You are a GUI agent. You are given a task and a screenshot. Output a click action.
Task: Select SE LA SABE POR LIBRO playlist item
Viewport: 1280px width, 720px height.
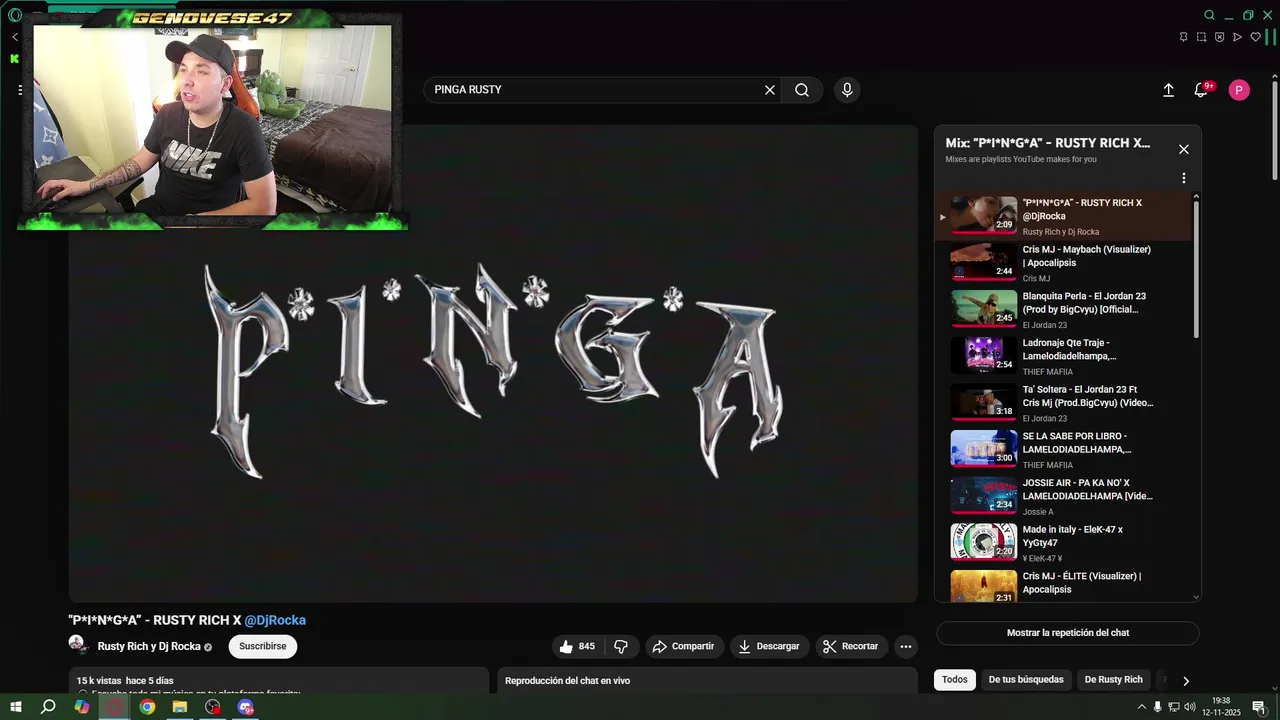(x=1063, y=450)
